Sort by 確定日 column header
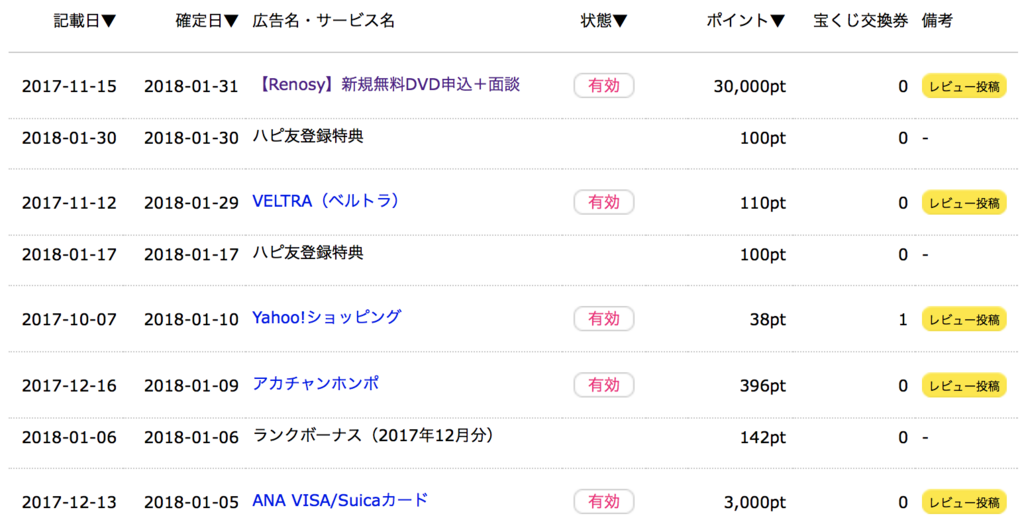1024x522 pixels. (207, 21)
